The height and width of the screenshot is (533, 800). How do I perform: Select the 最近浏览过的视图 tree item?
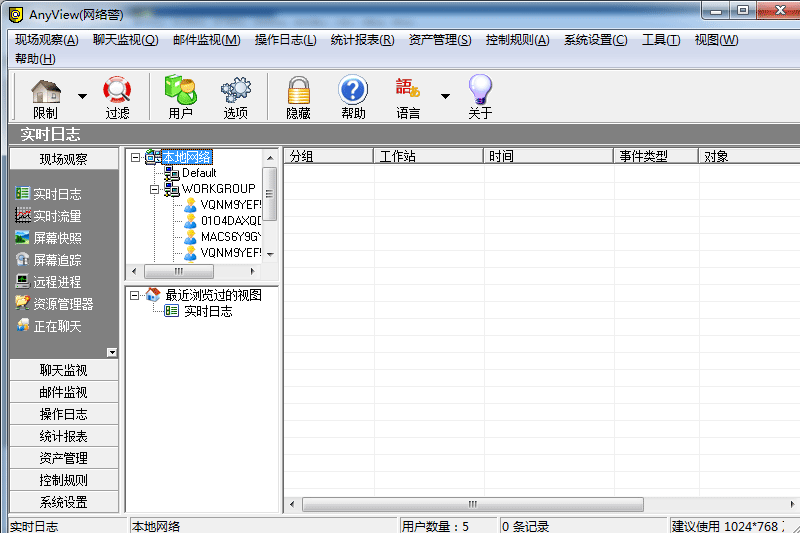(213, 295)
